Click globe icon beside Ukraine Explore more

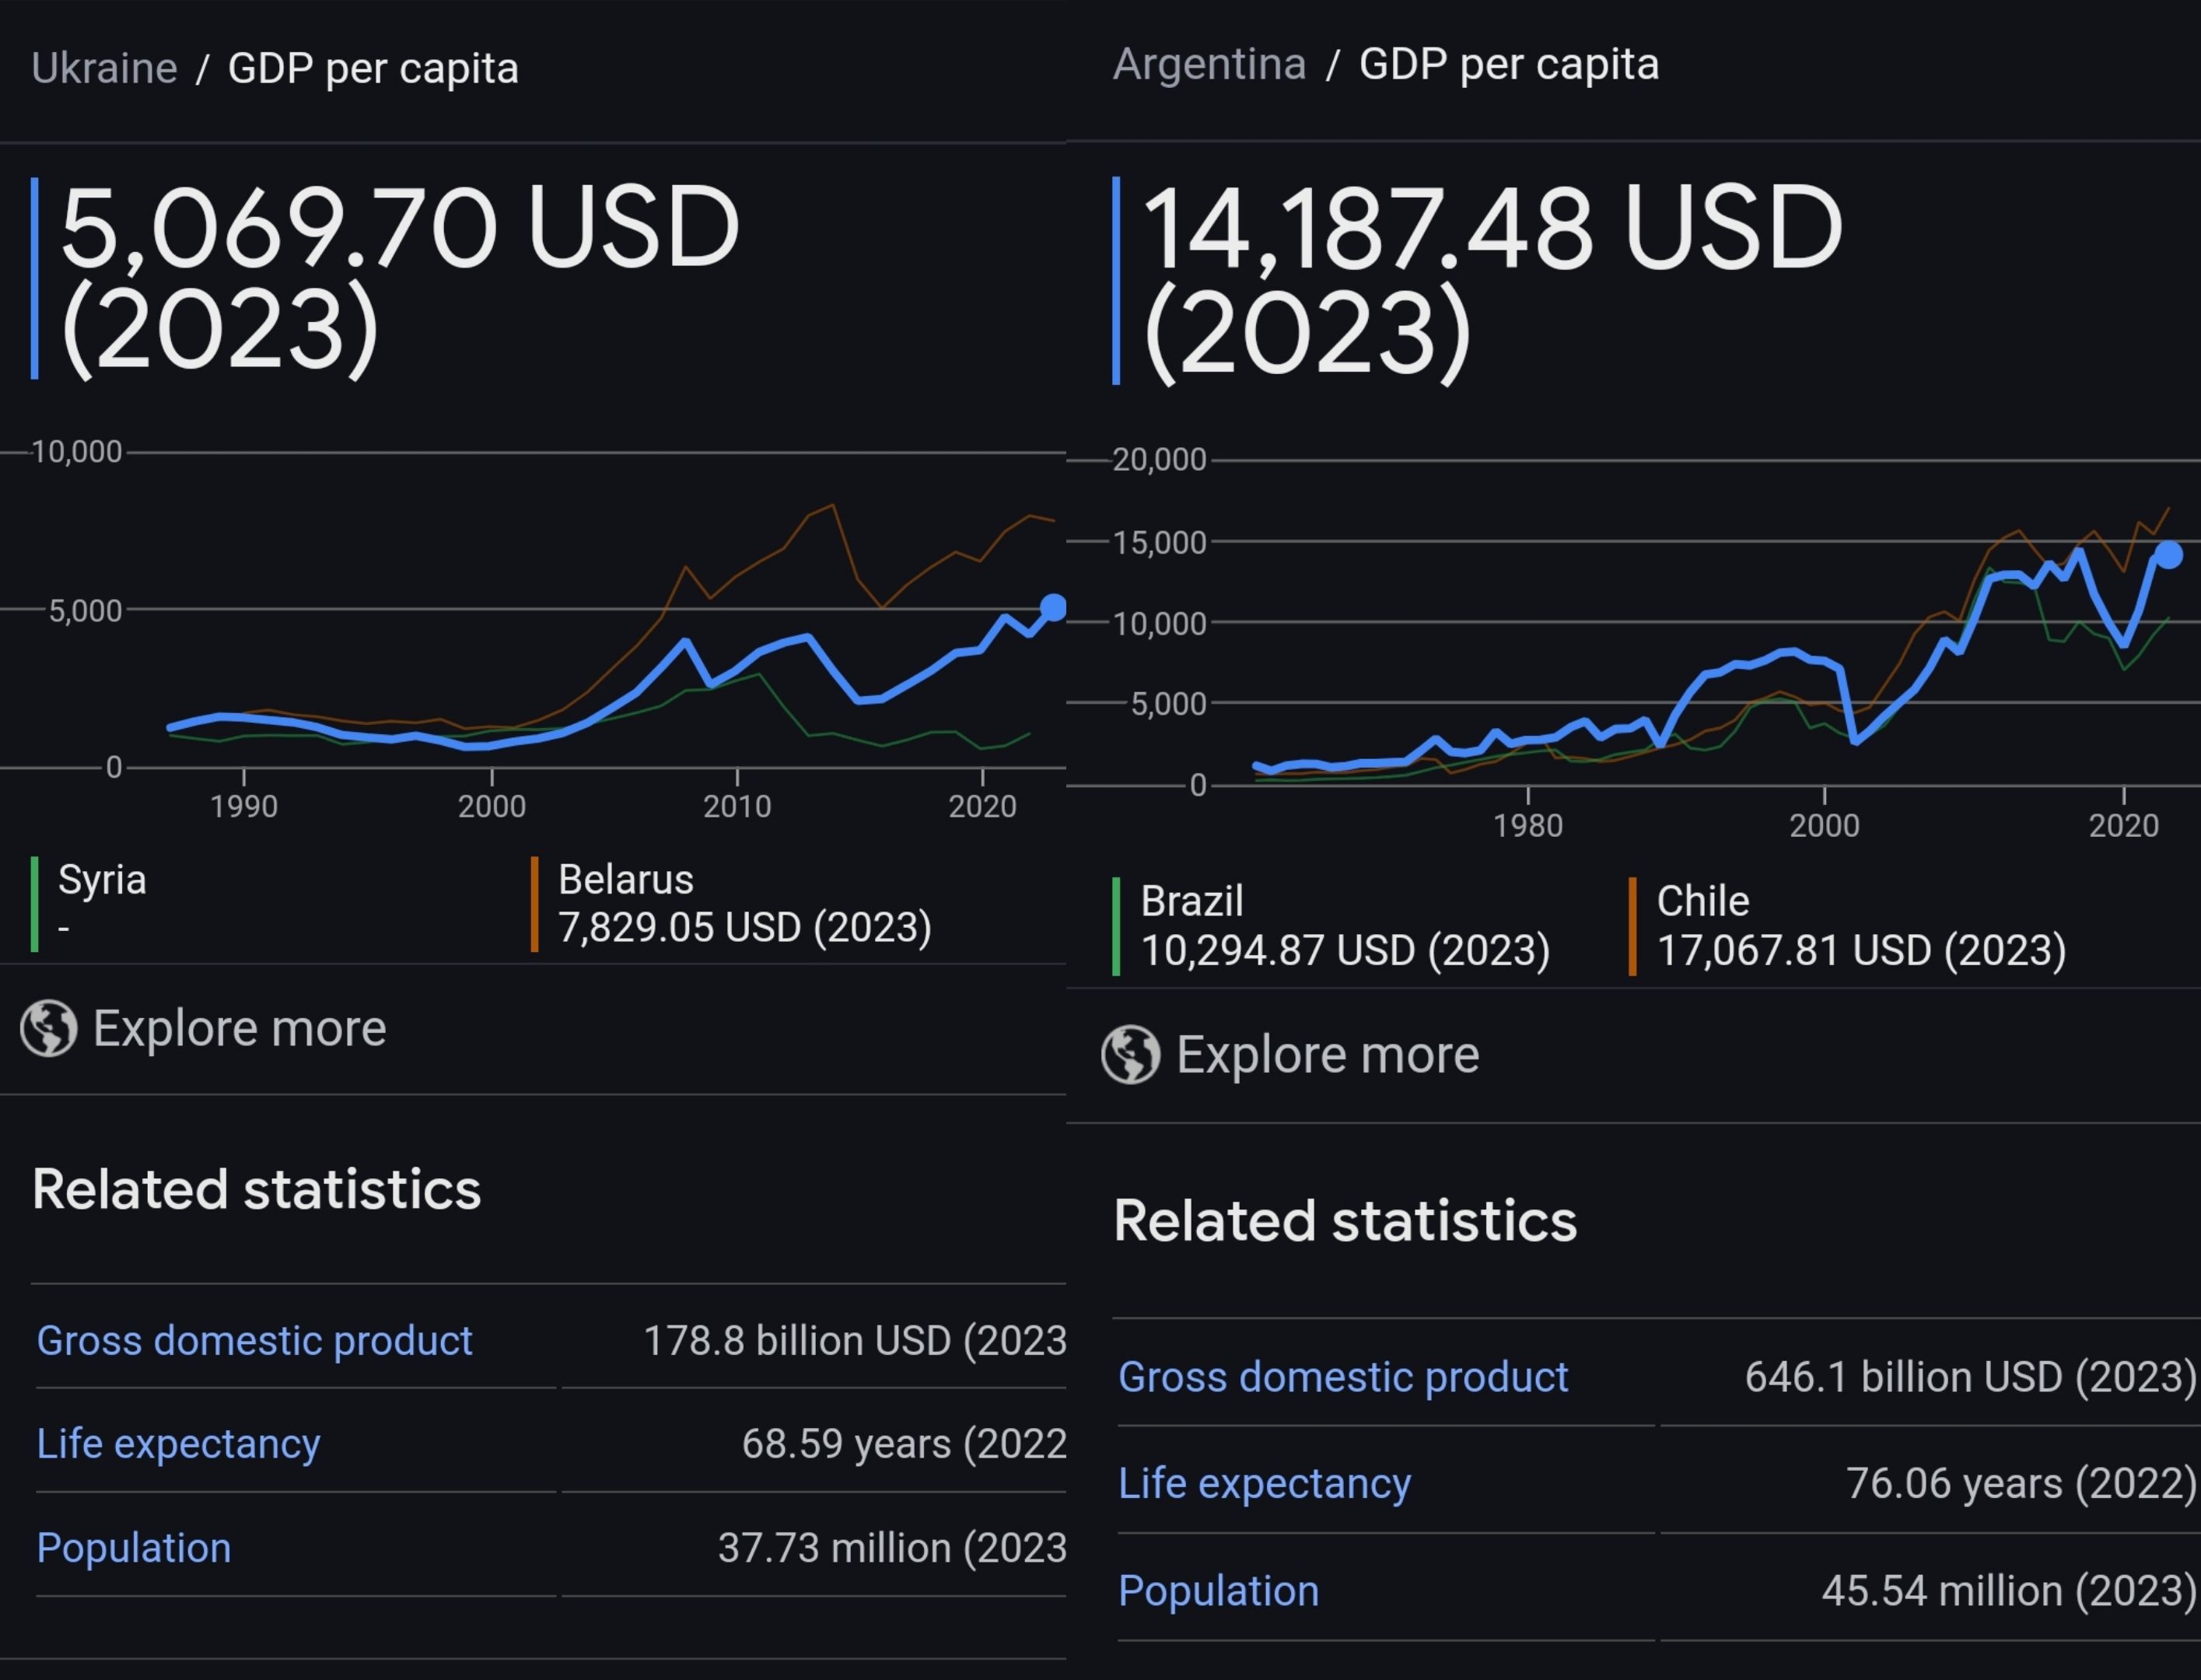click(x=49, y=1028)
